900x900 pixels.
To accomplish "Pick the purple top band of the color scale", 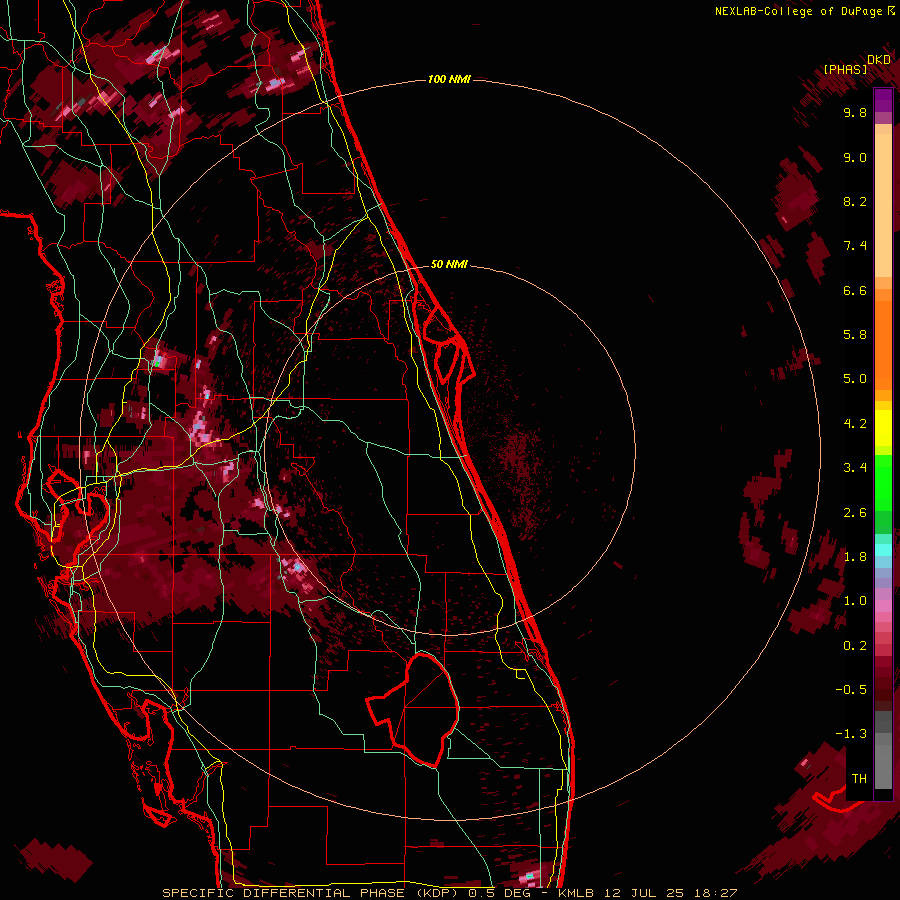I will tap(883, 100).
